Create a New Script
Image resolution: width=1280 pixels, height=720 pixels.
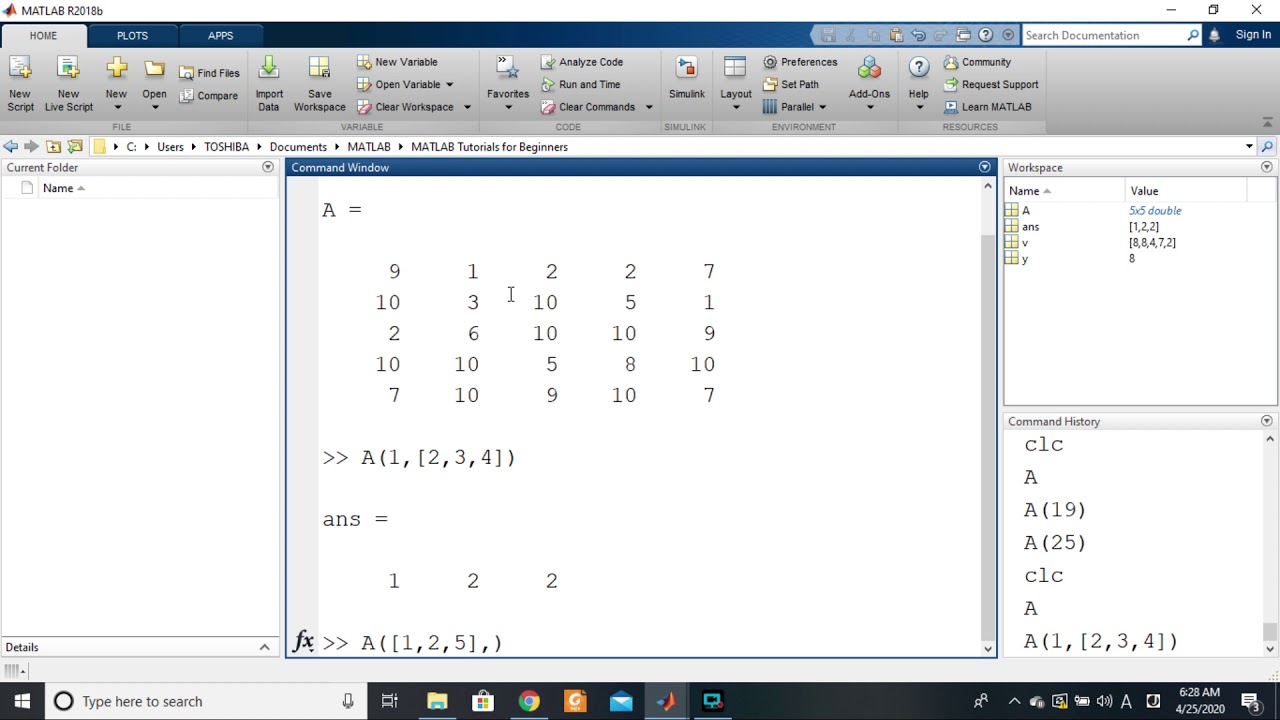coord(20,84)
